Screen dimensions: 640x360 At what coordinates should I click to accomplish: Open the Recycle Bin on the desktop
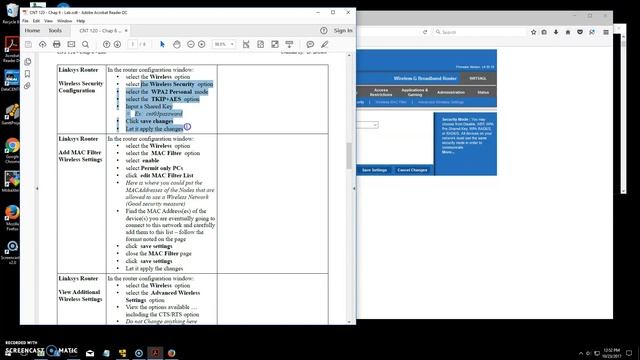(x=11, y=13)
